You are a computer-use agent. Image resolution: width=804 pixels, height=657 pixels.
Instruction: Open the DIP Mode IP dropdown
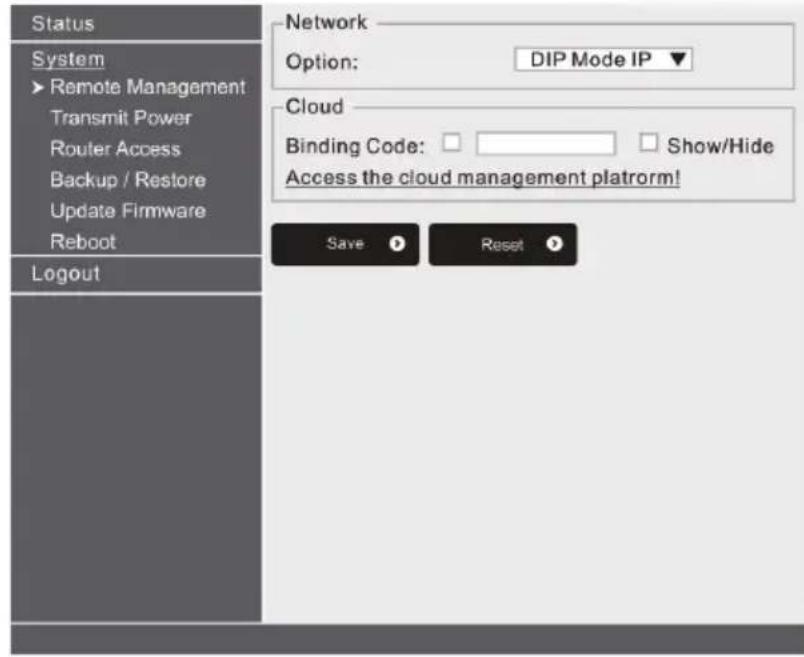(604, 59)
